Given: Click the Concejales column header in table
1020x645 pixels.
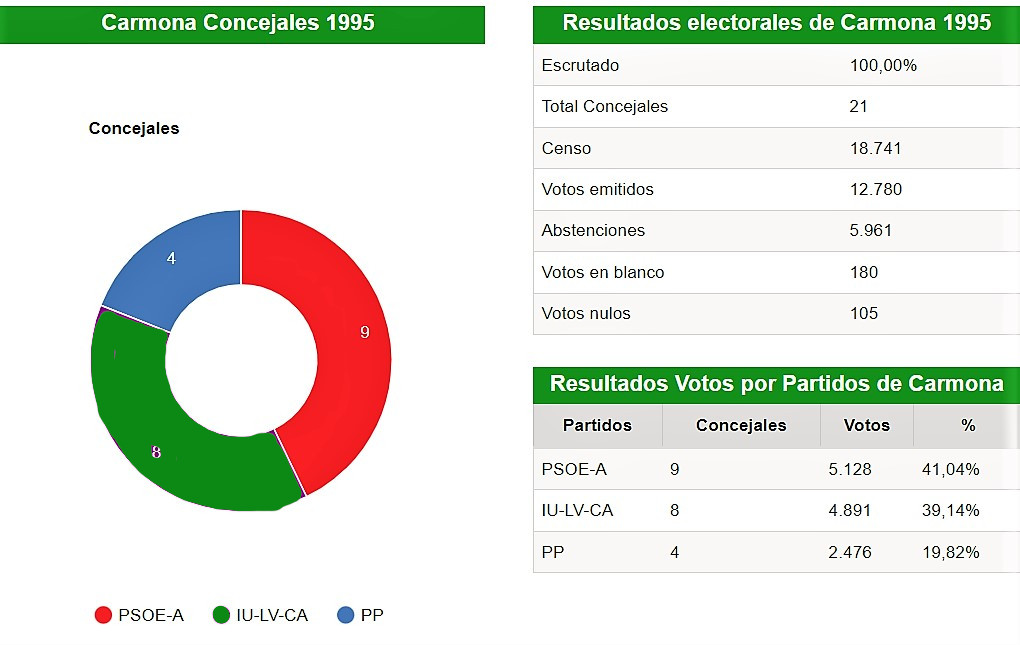Looking at the screenshot, I should pyautogui.click(x=742, y=425).
